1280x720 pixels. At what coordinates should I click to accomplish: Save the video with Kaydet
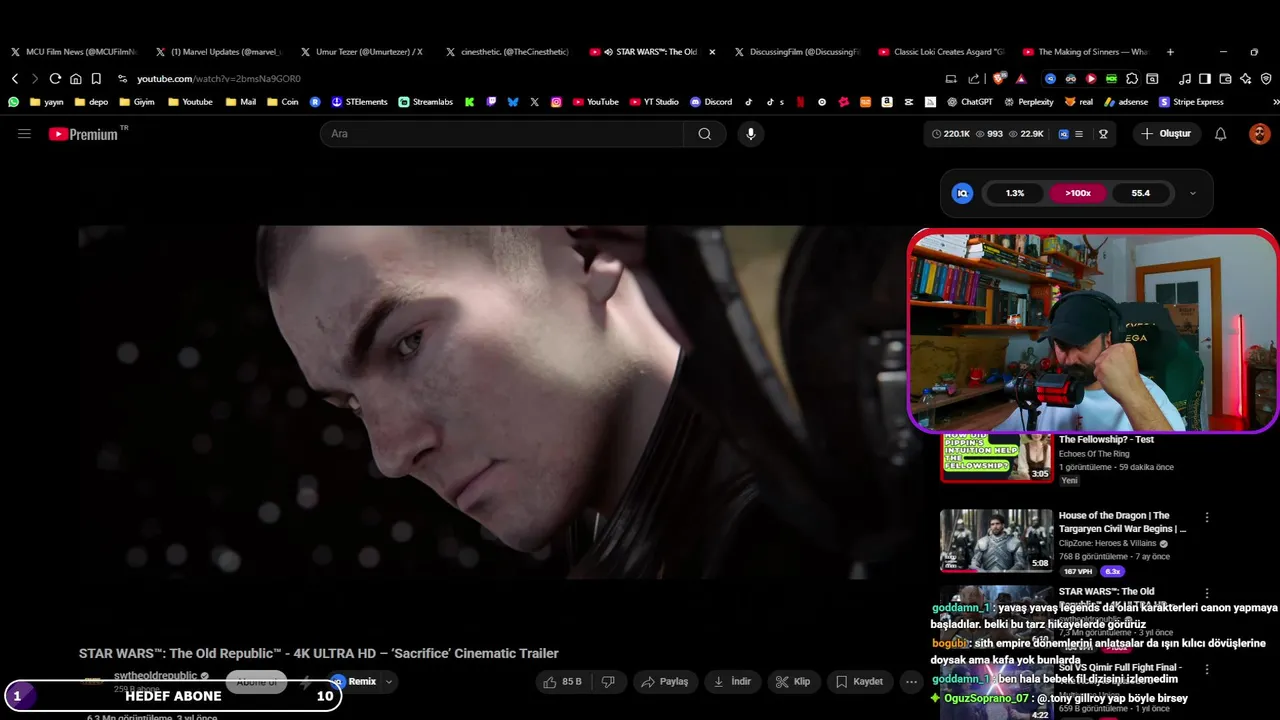pos(860,681)
